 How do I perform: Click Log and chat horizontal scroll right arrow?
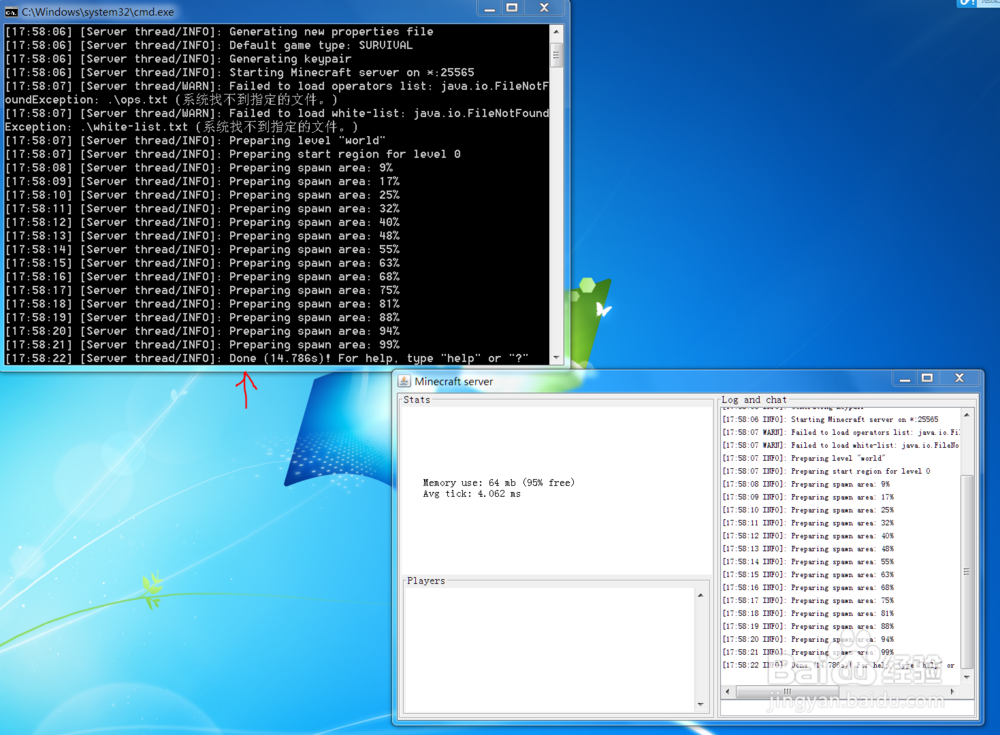[x=953, y=692]
